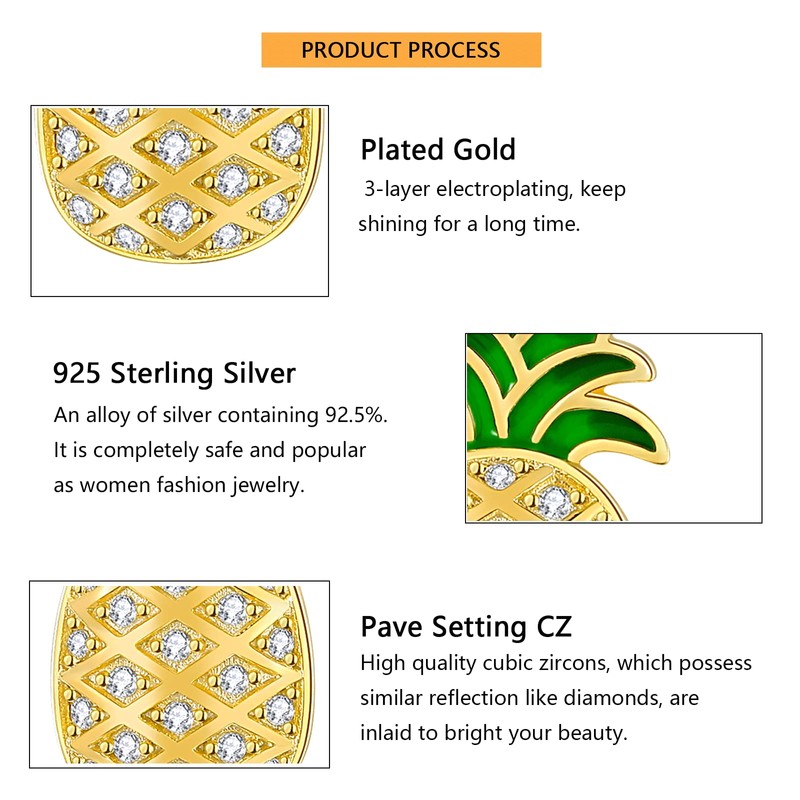Click "High quality cubic zircons, which possess" line
Image resolution: width=800 pixels, height=800 pixels.
point(555,663)
